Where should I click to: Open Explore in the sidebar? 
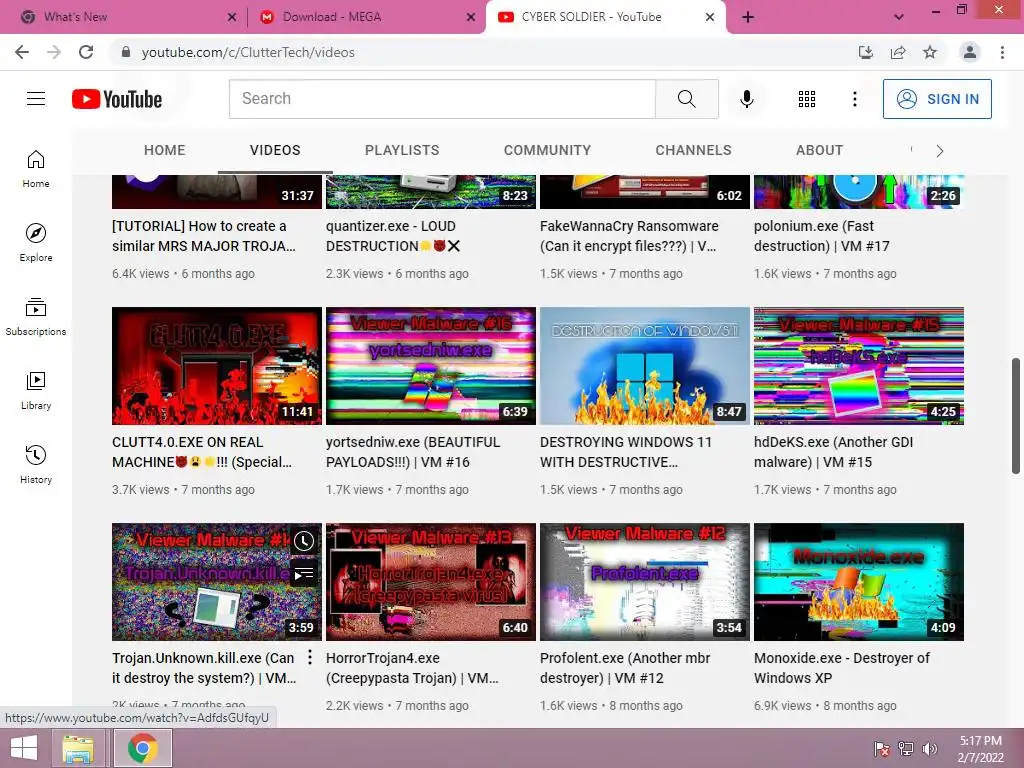tap(36, 243)
